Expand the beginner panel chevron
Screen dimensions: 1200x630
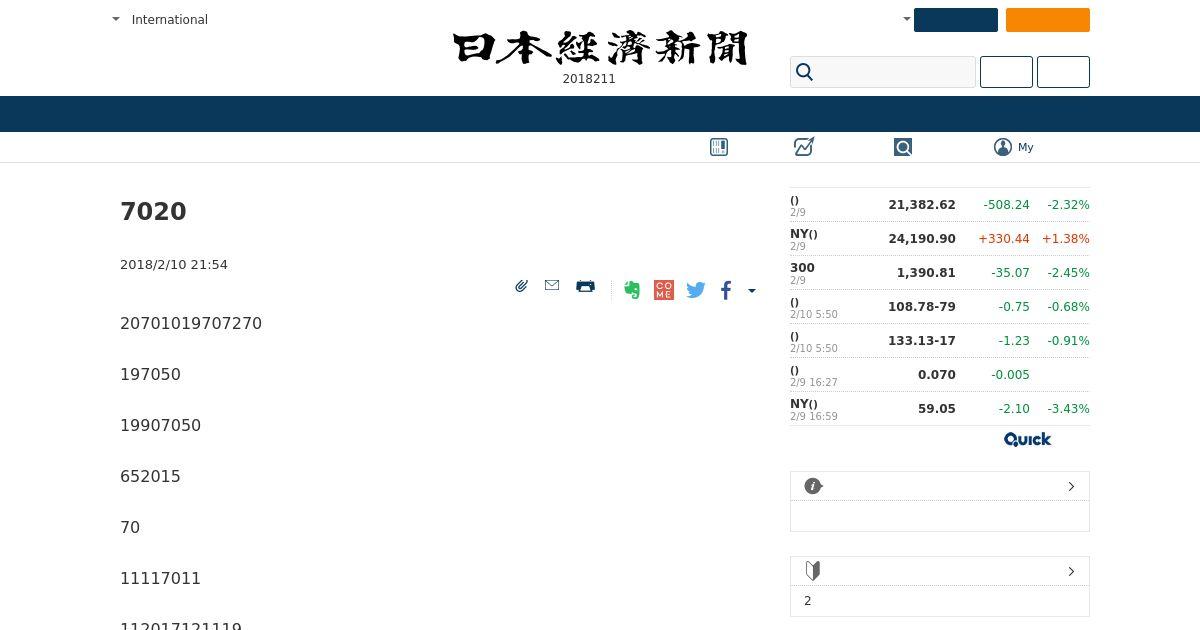click(x=1071, y=571)
